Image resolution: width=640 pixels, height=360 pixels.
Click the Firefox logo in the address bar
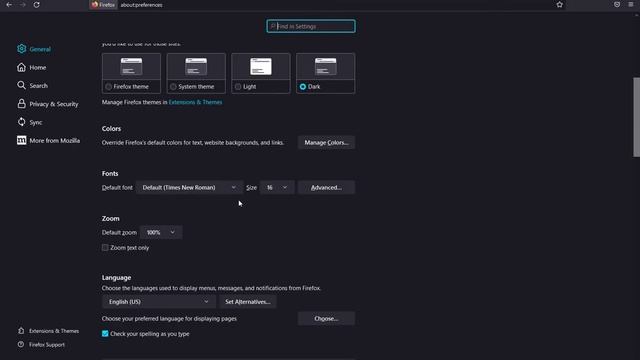pyautogui.click(x=95, y=4)
